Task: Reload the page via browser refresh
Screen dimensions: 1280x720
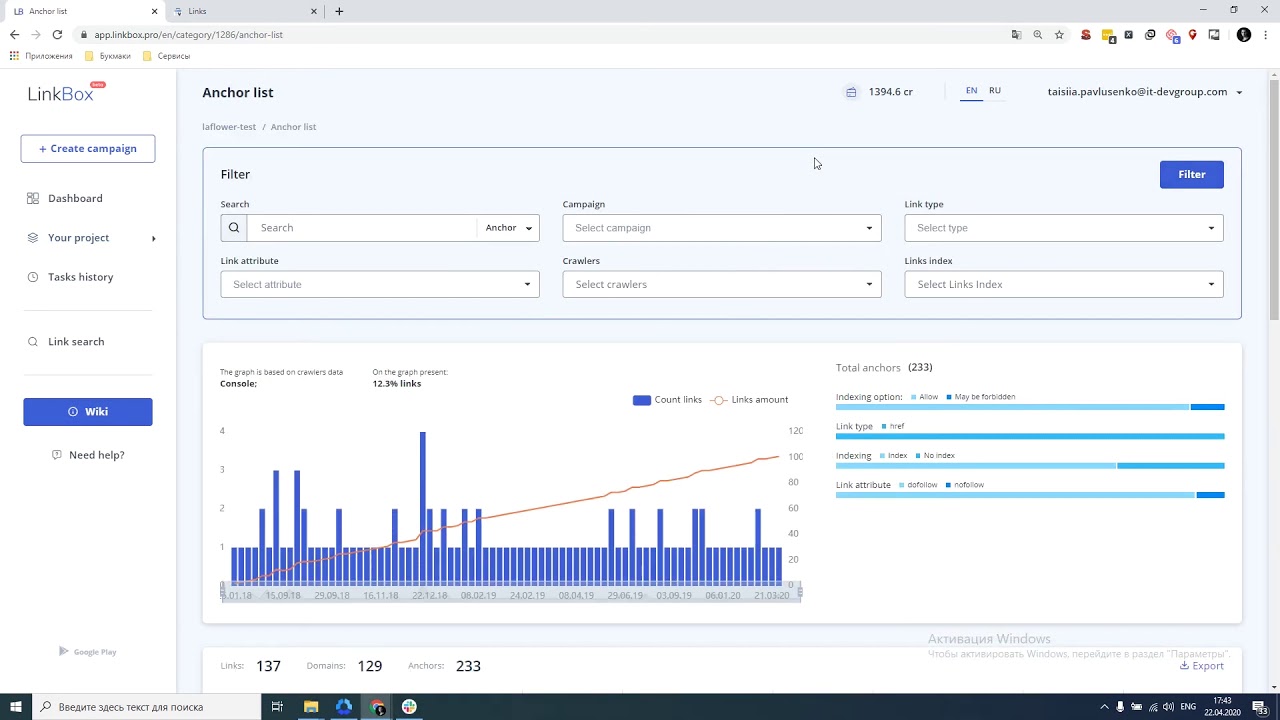Action: click(x=57, y=35)
